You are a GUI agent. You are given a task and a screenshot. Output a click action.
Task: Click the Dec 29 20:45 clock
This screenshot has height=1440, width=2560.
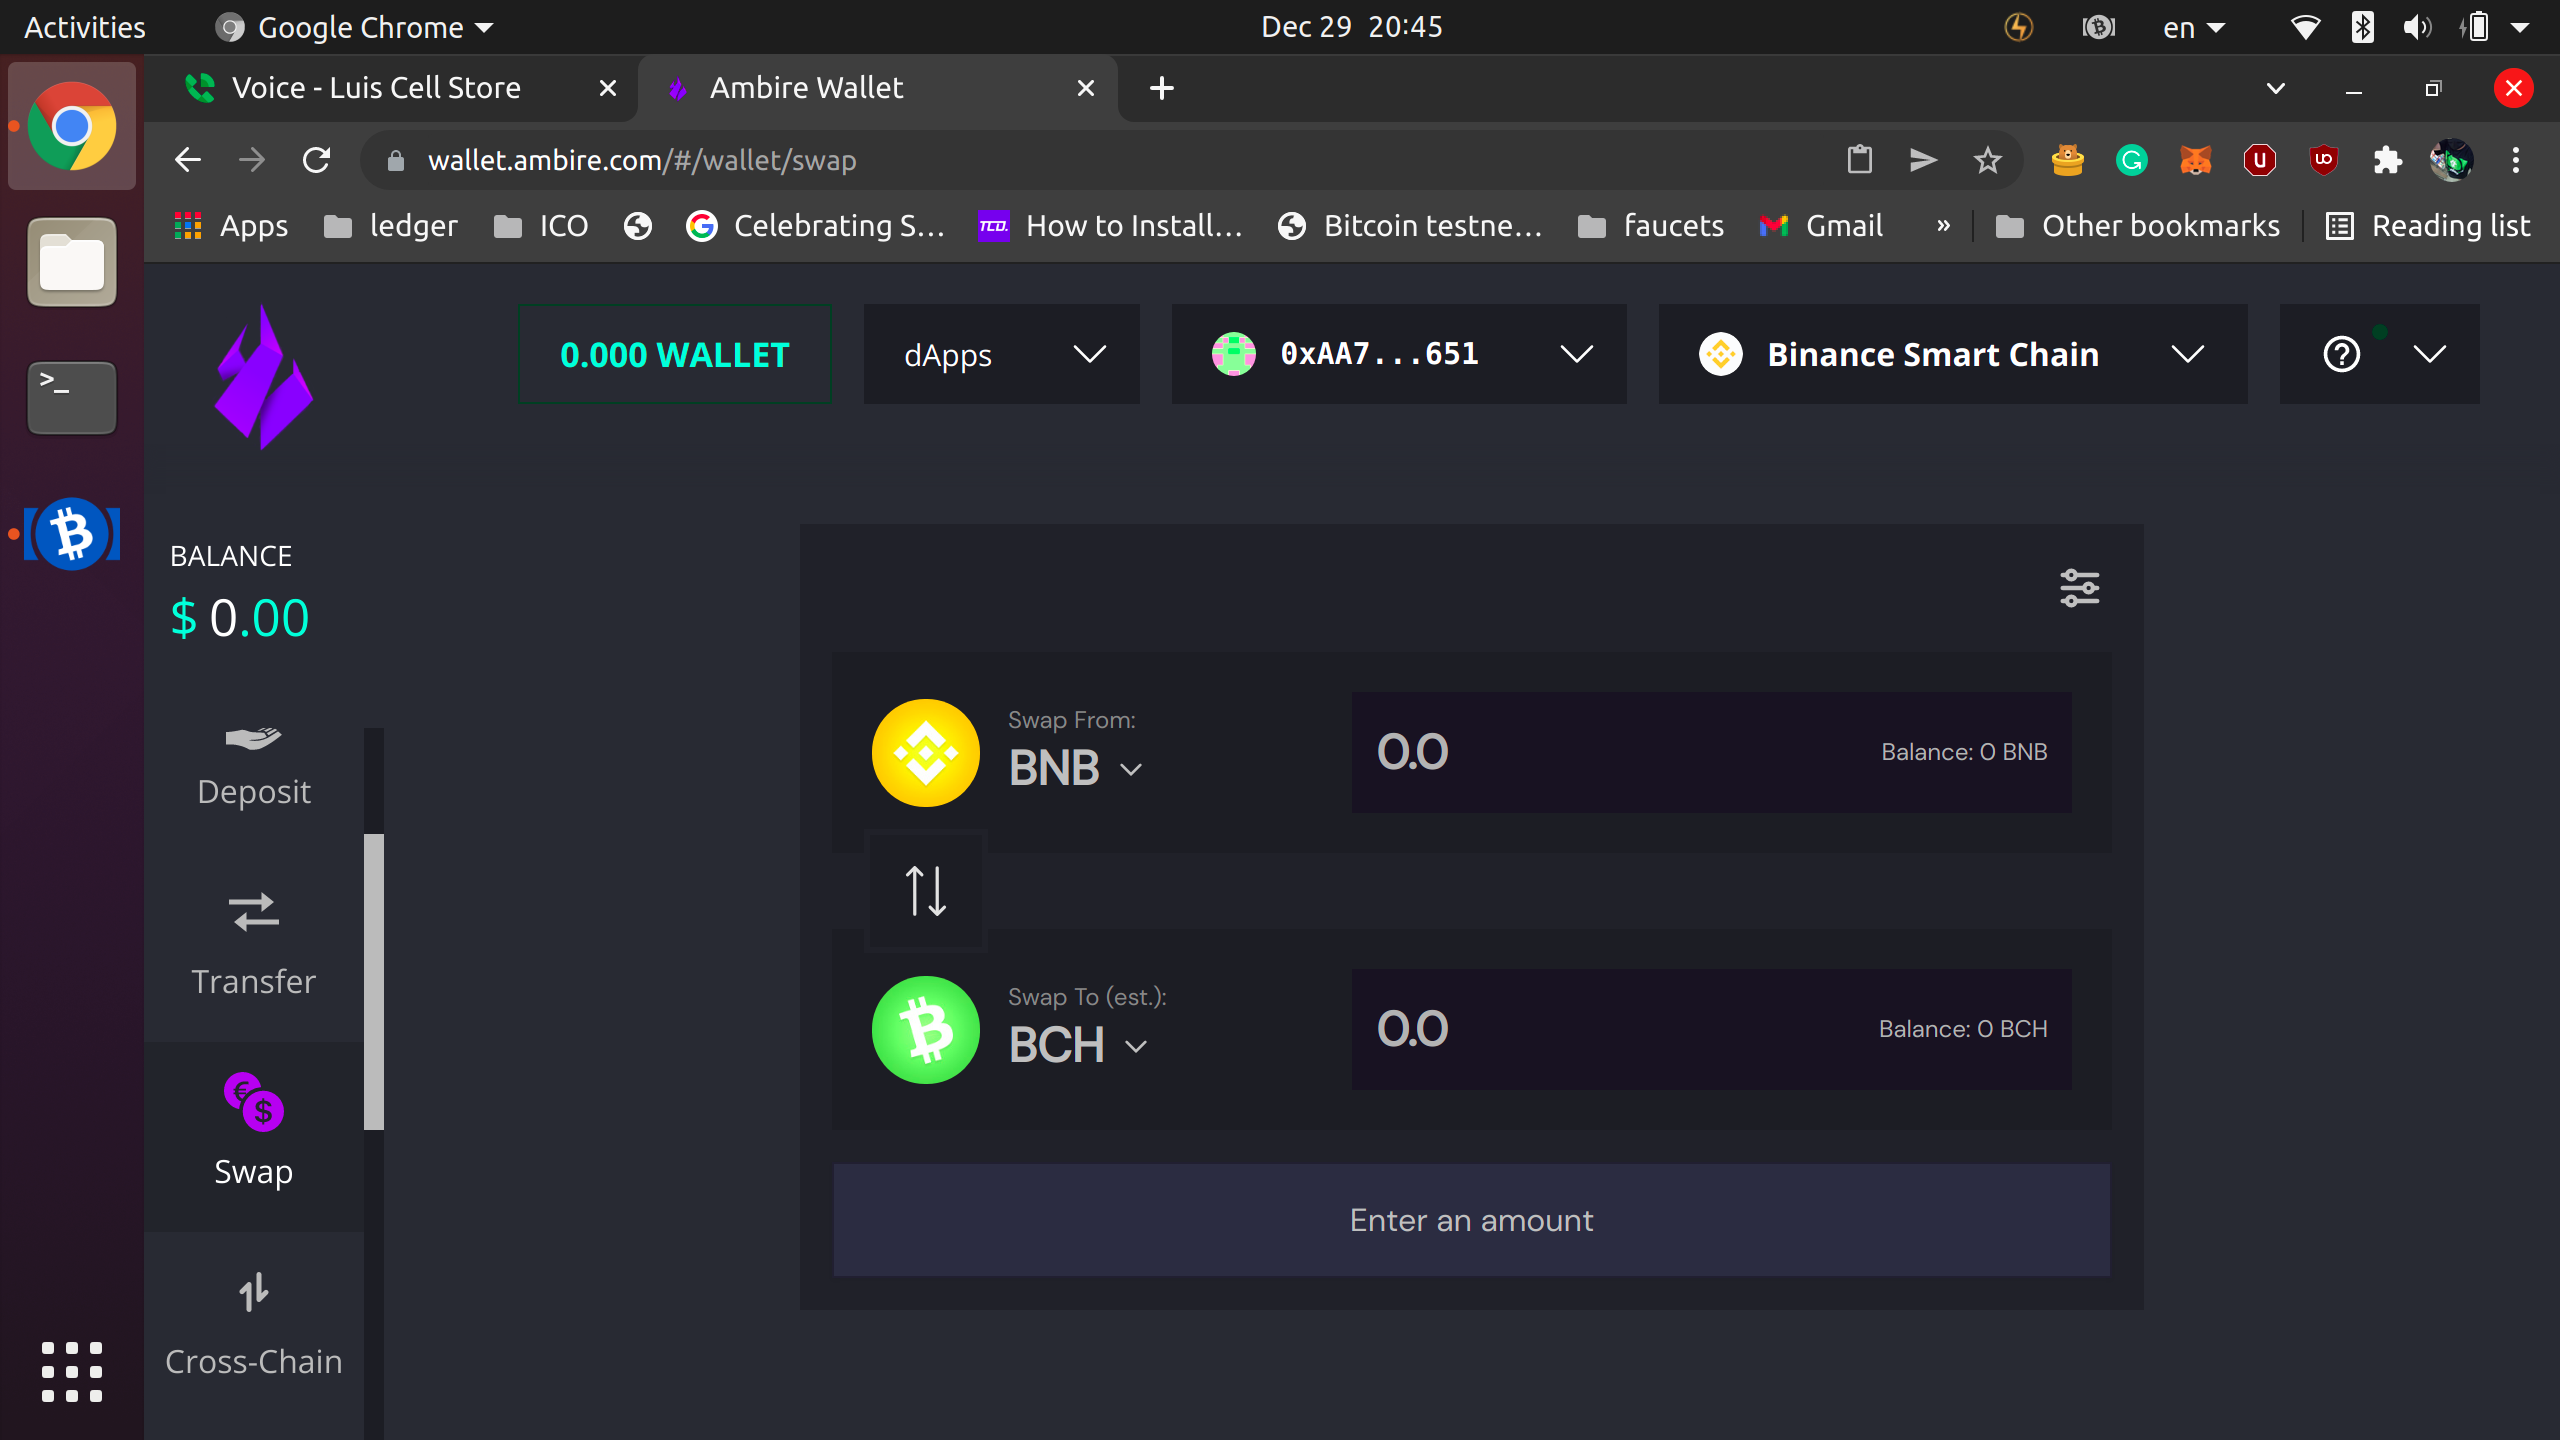tap(1352, 27)
